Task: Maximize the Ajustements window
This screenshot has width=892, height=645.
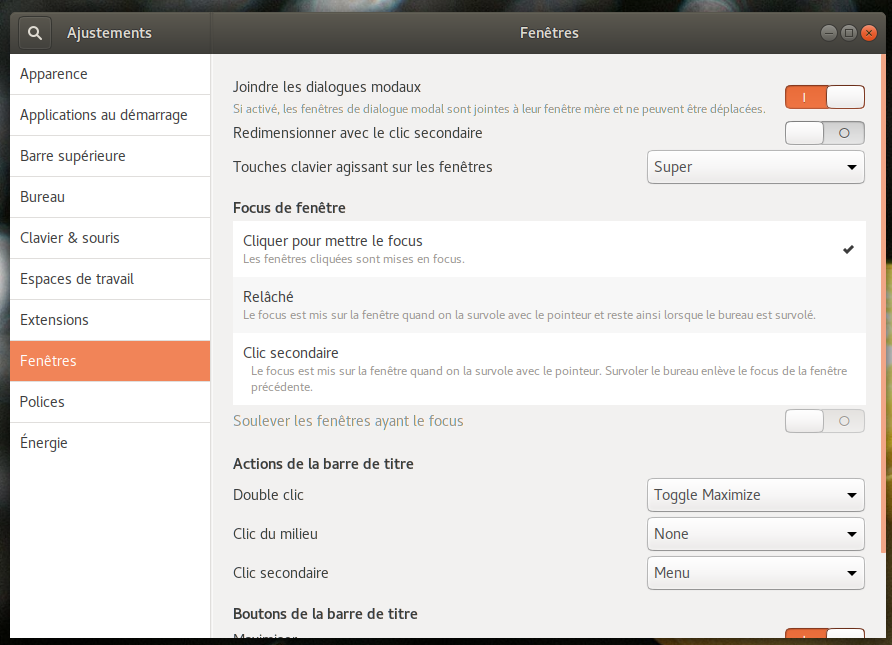Action: pos(848,33)
